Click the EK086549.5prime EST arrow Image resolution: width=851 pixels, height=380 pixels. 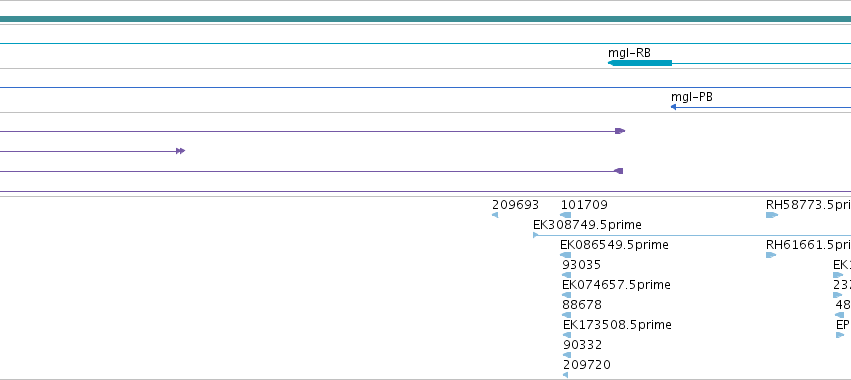coord(566,255)
